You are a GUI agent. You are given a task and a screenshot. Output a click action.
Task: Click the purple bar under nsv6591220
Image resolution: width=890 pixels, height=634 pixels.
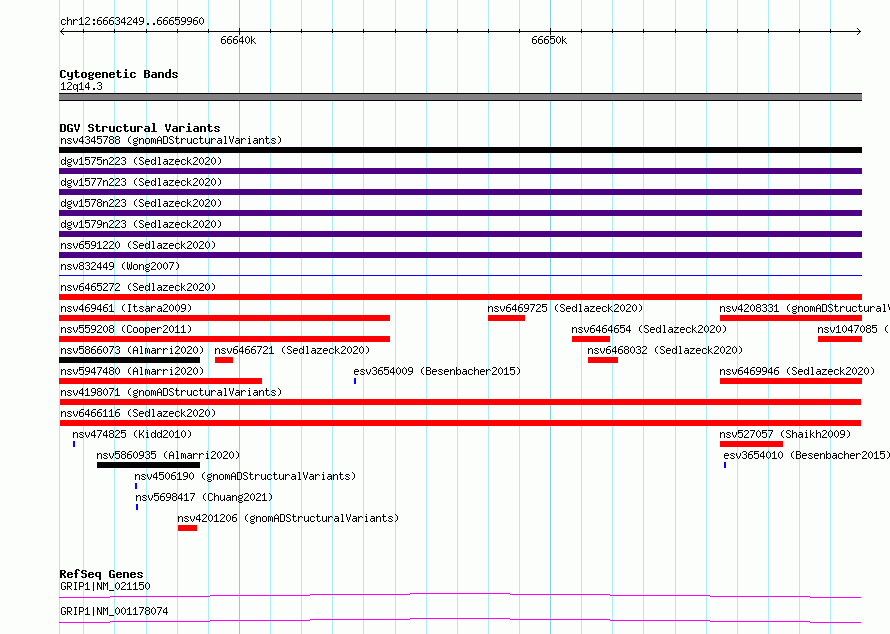click(x=460, y=255)
